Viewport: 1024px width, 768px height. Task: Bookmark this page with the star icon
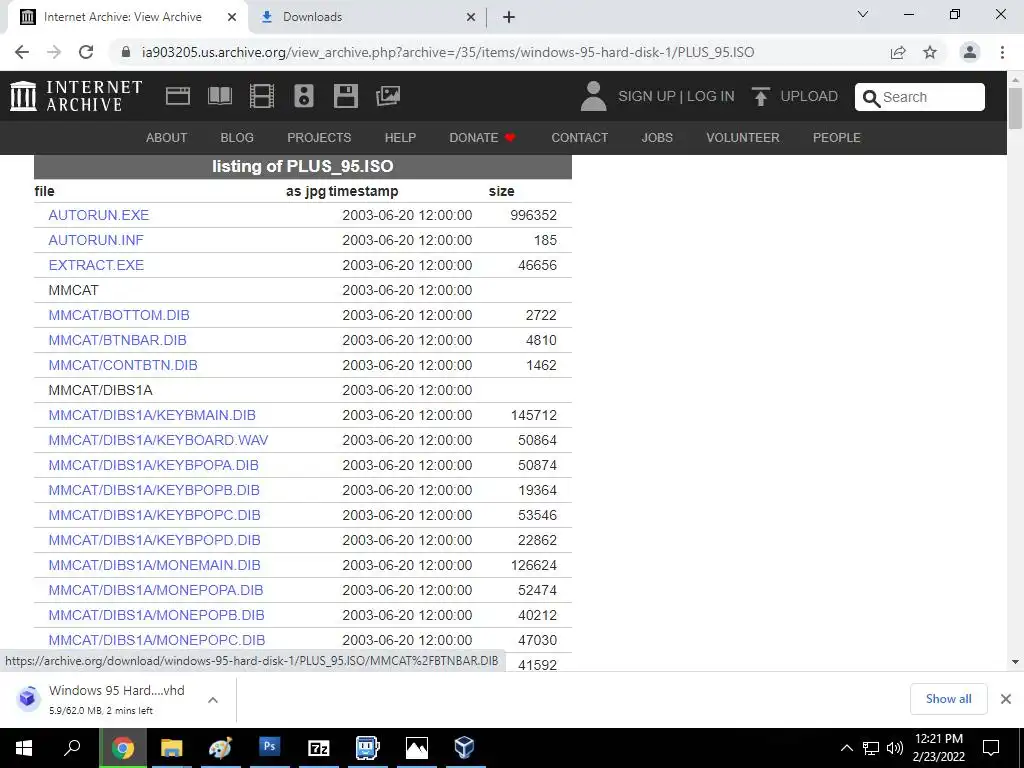pos(930,52)
